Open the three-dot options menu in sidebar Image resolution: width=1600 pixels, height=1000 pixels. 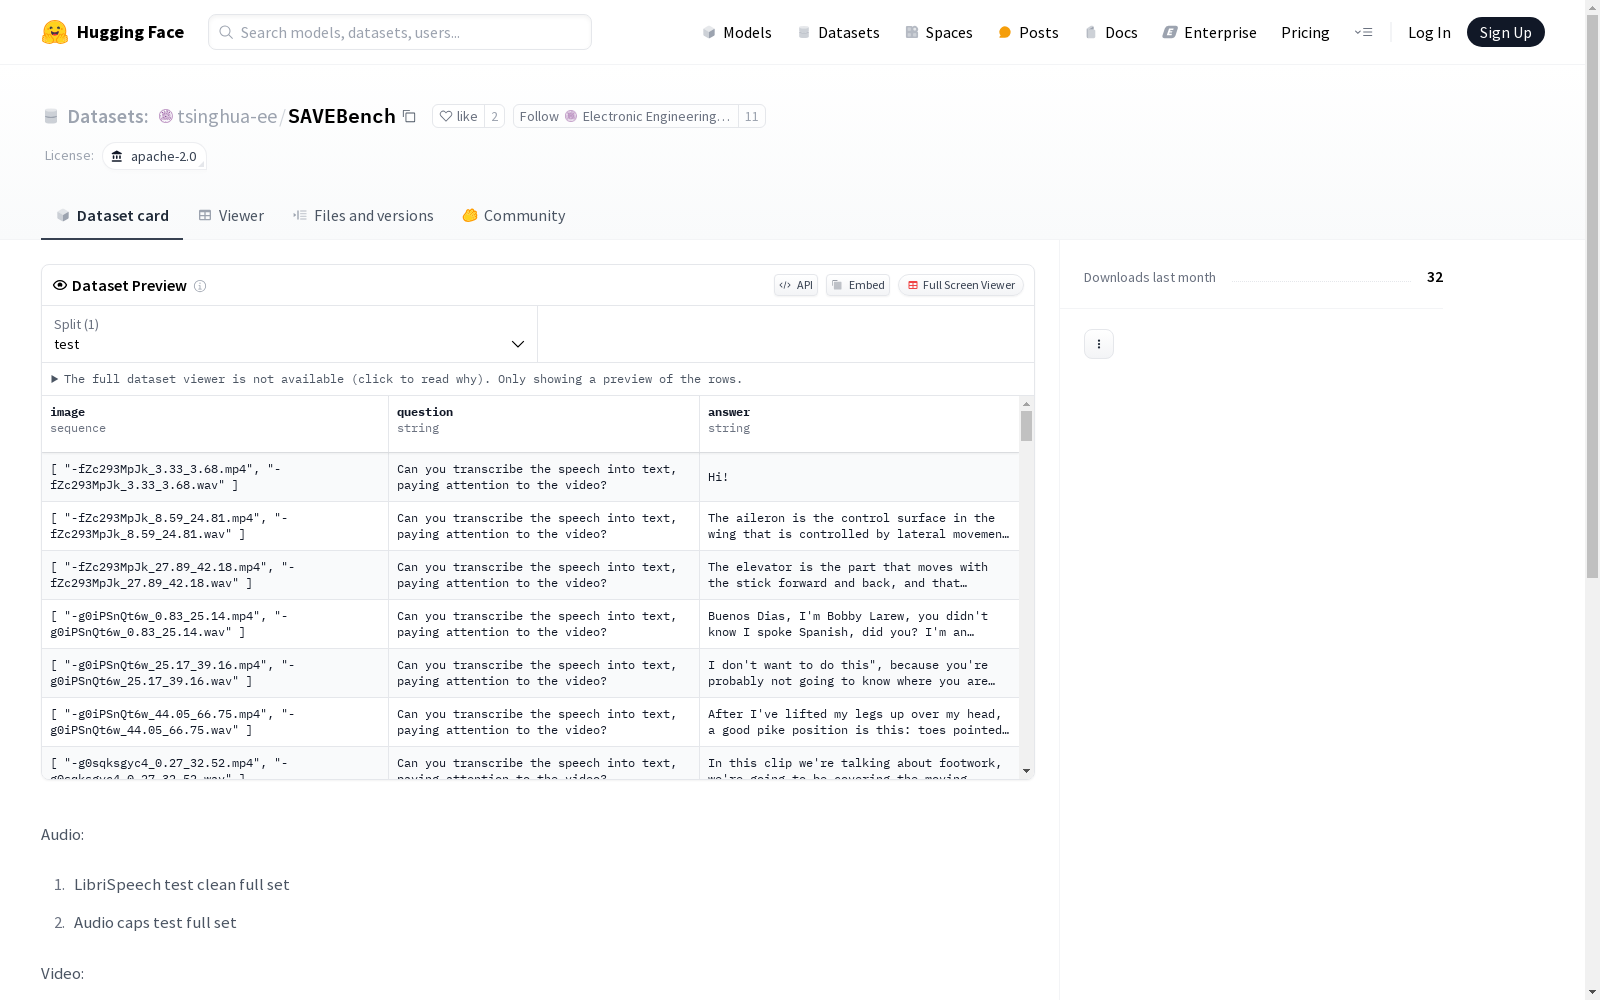tap(1099, 344)
